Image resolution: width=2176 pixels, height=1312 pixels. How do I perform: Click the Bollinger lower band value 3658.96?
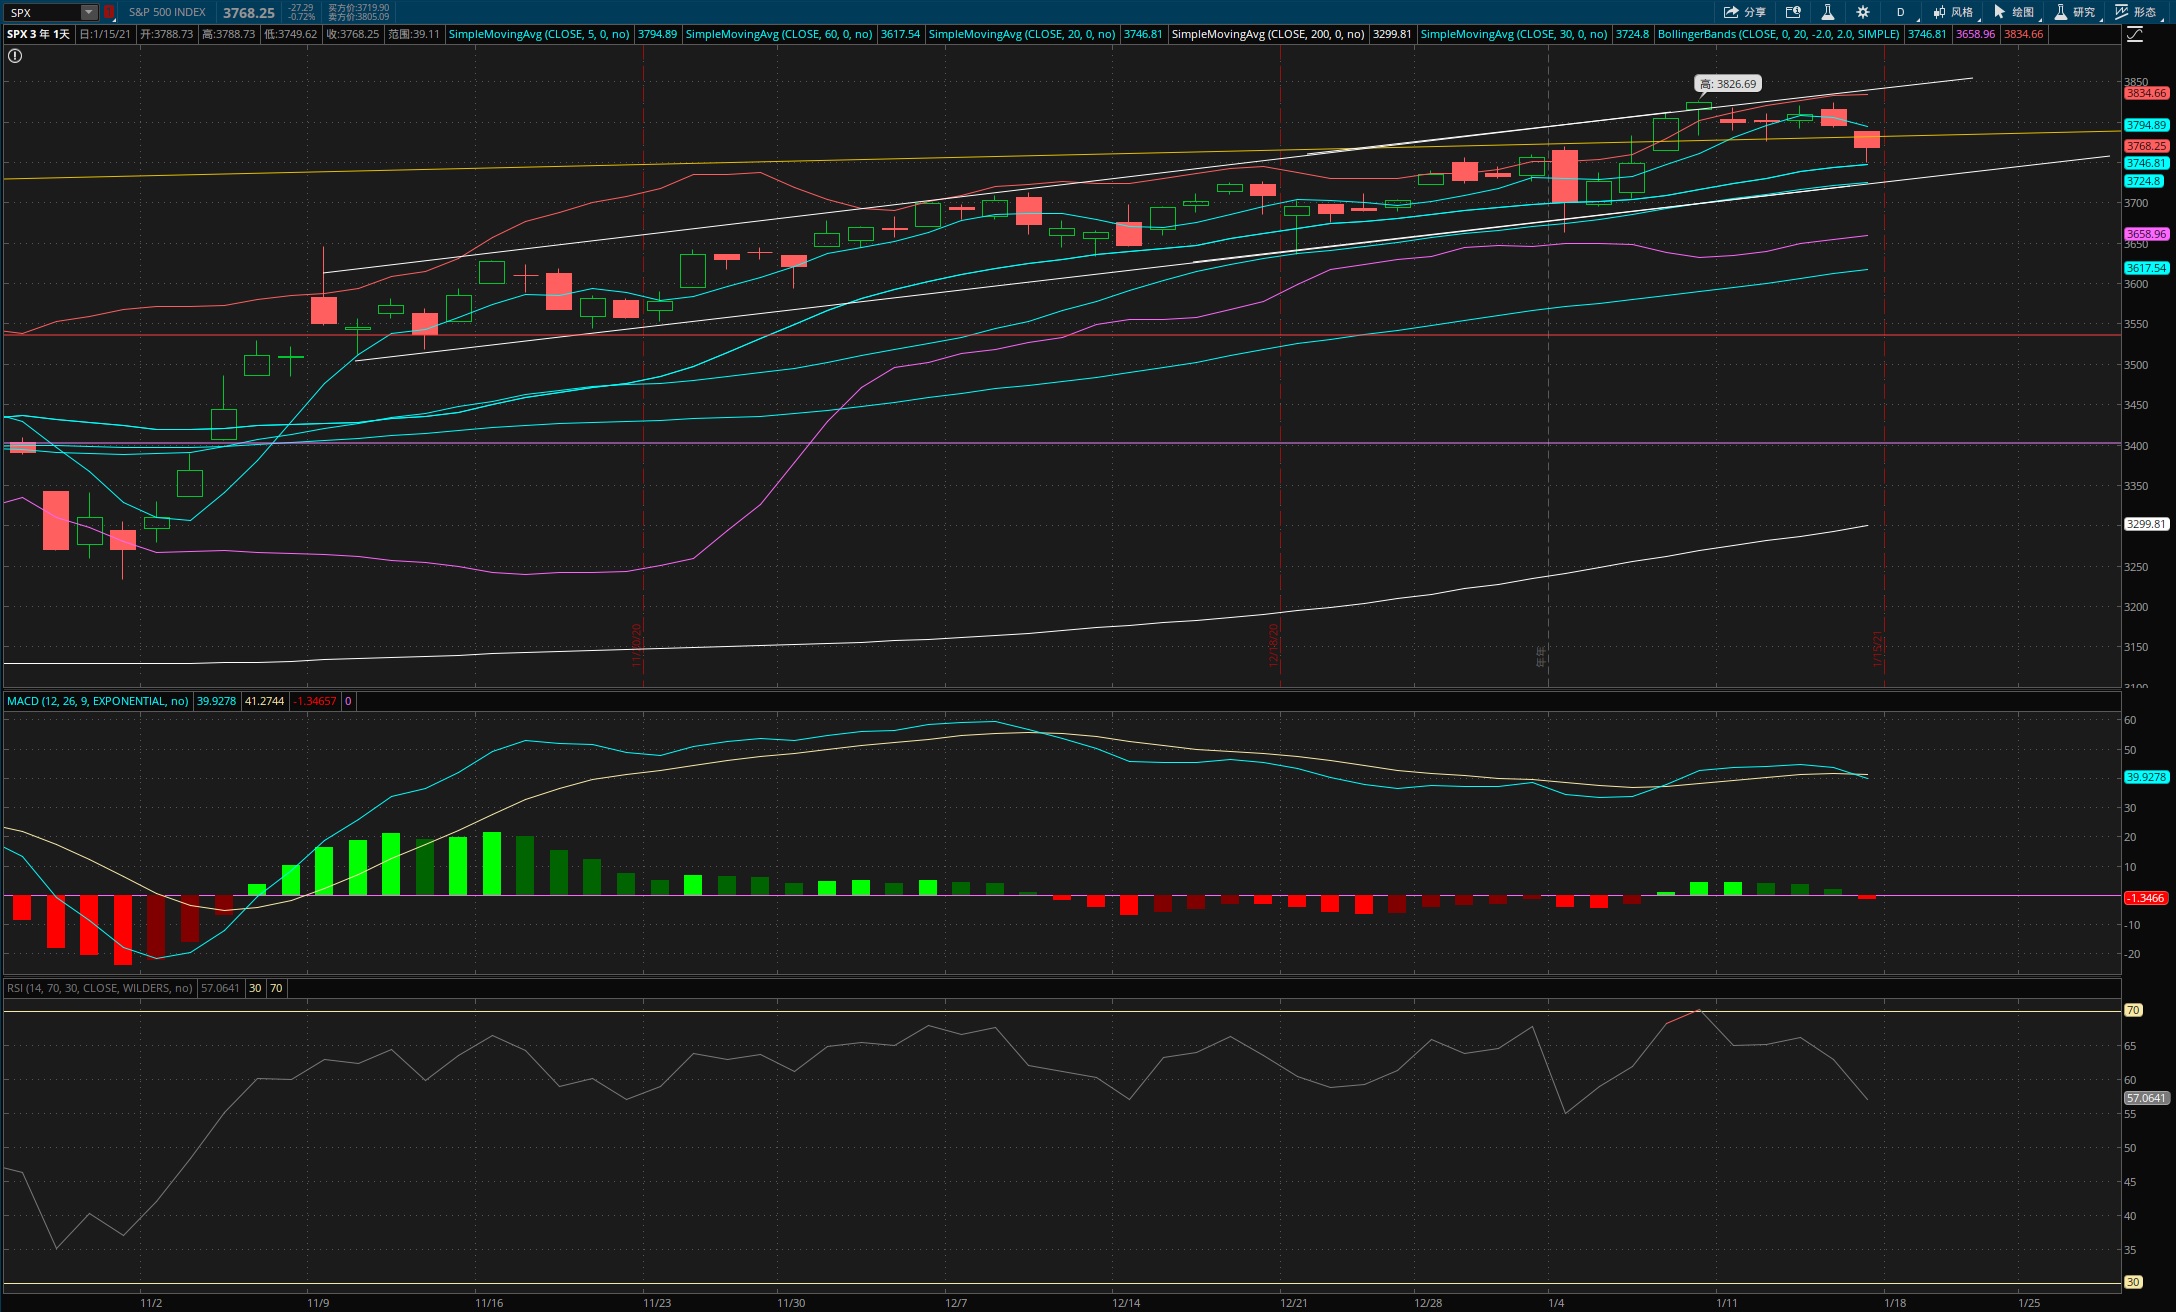(x=1975, y=34)
